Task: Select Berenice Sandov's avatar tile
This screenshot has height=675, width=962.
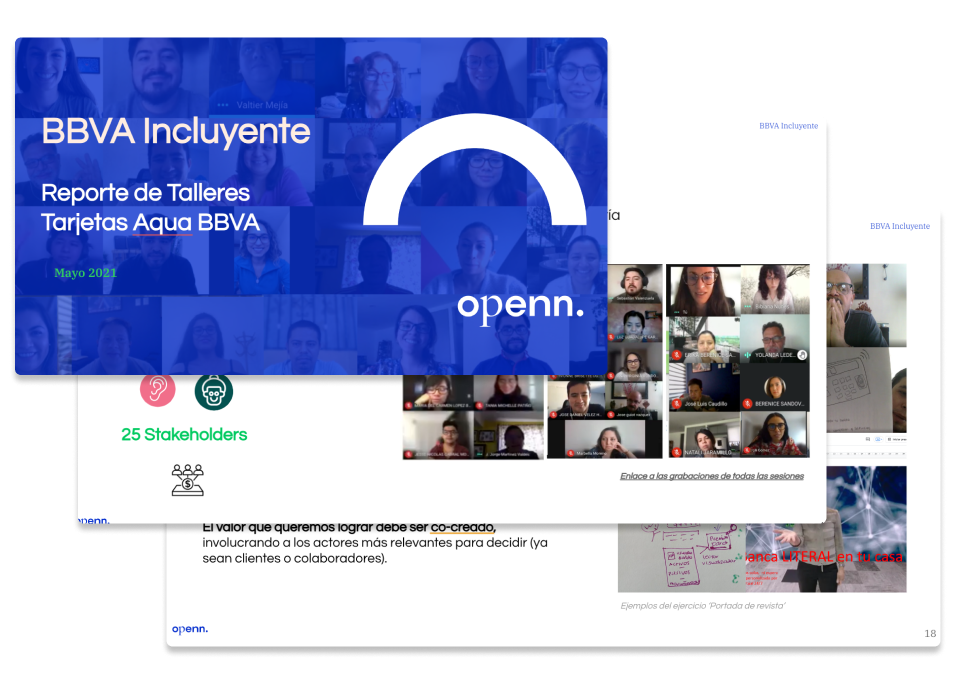Action: tap(775, 386)
